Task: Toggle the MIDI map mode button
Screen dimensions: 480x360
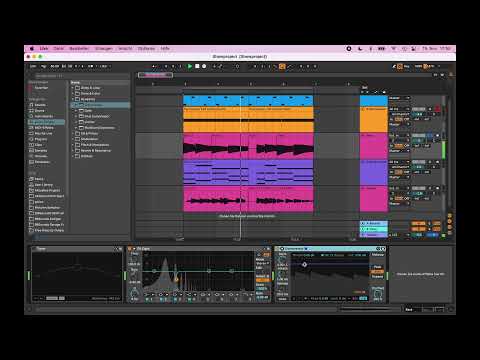Action: tap(419, 66)
